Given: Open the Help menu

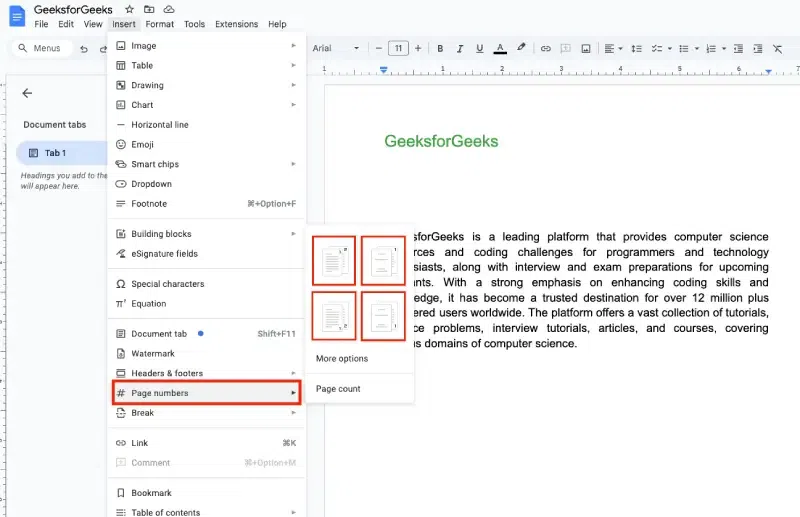Looking at the screenshot, I should point(277,24).
